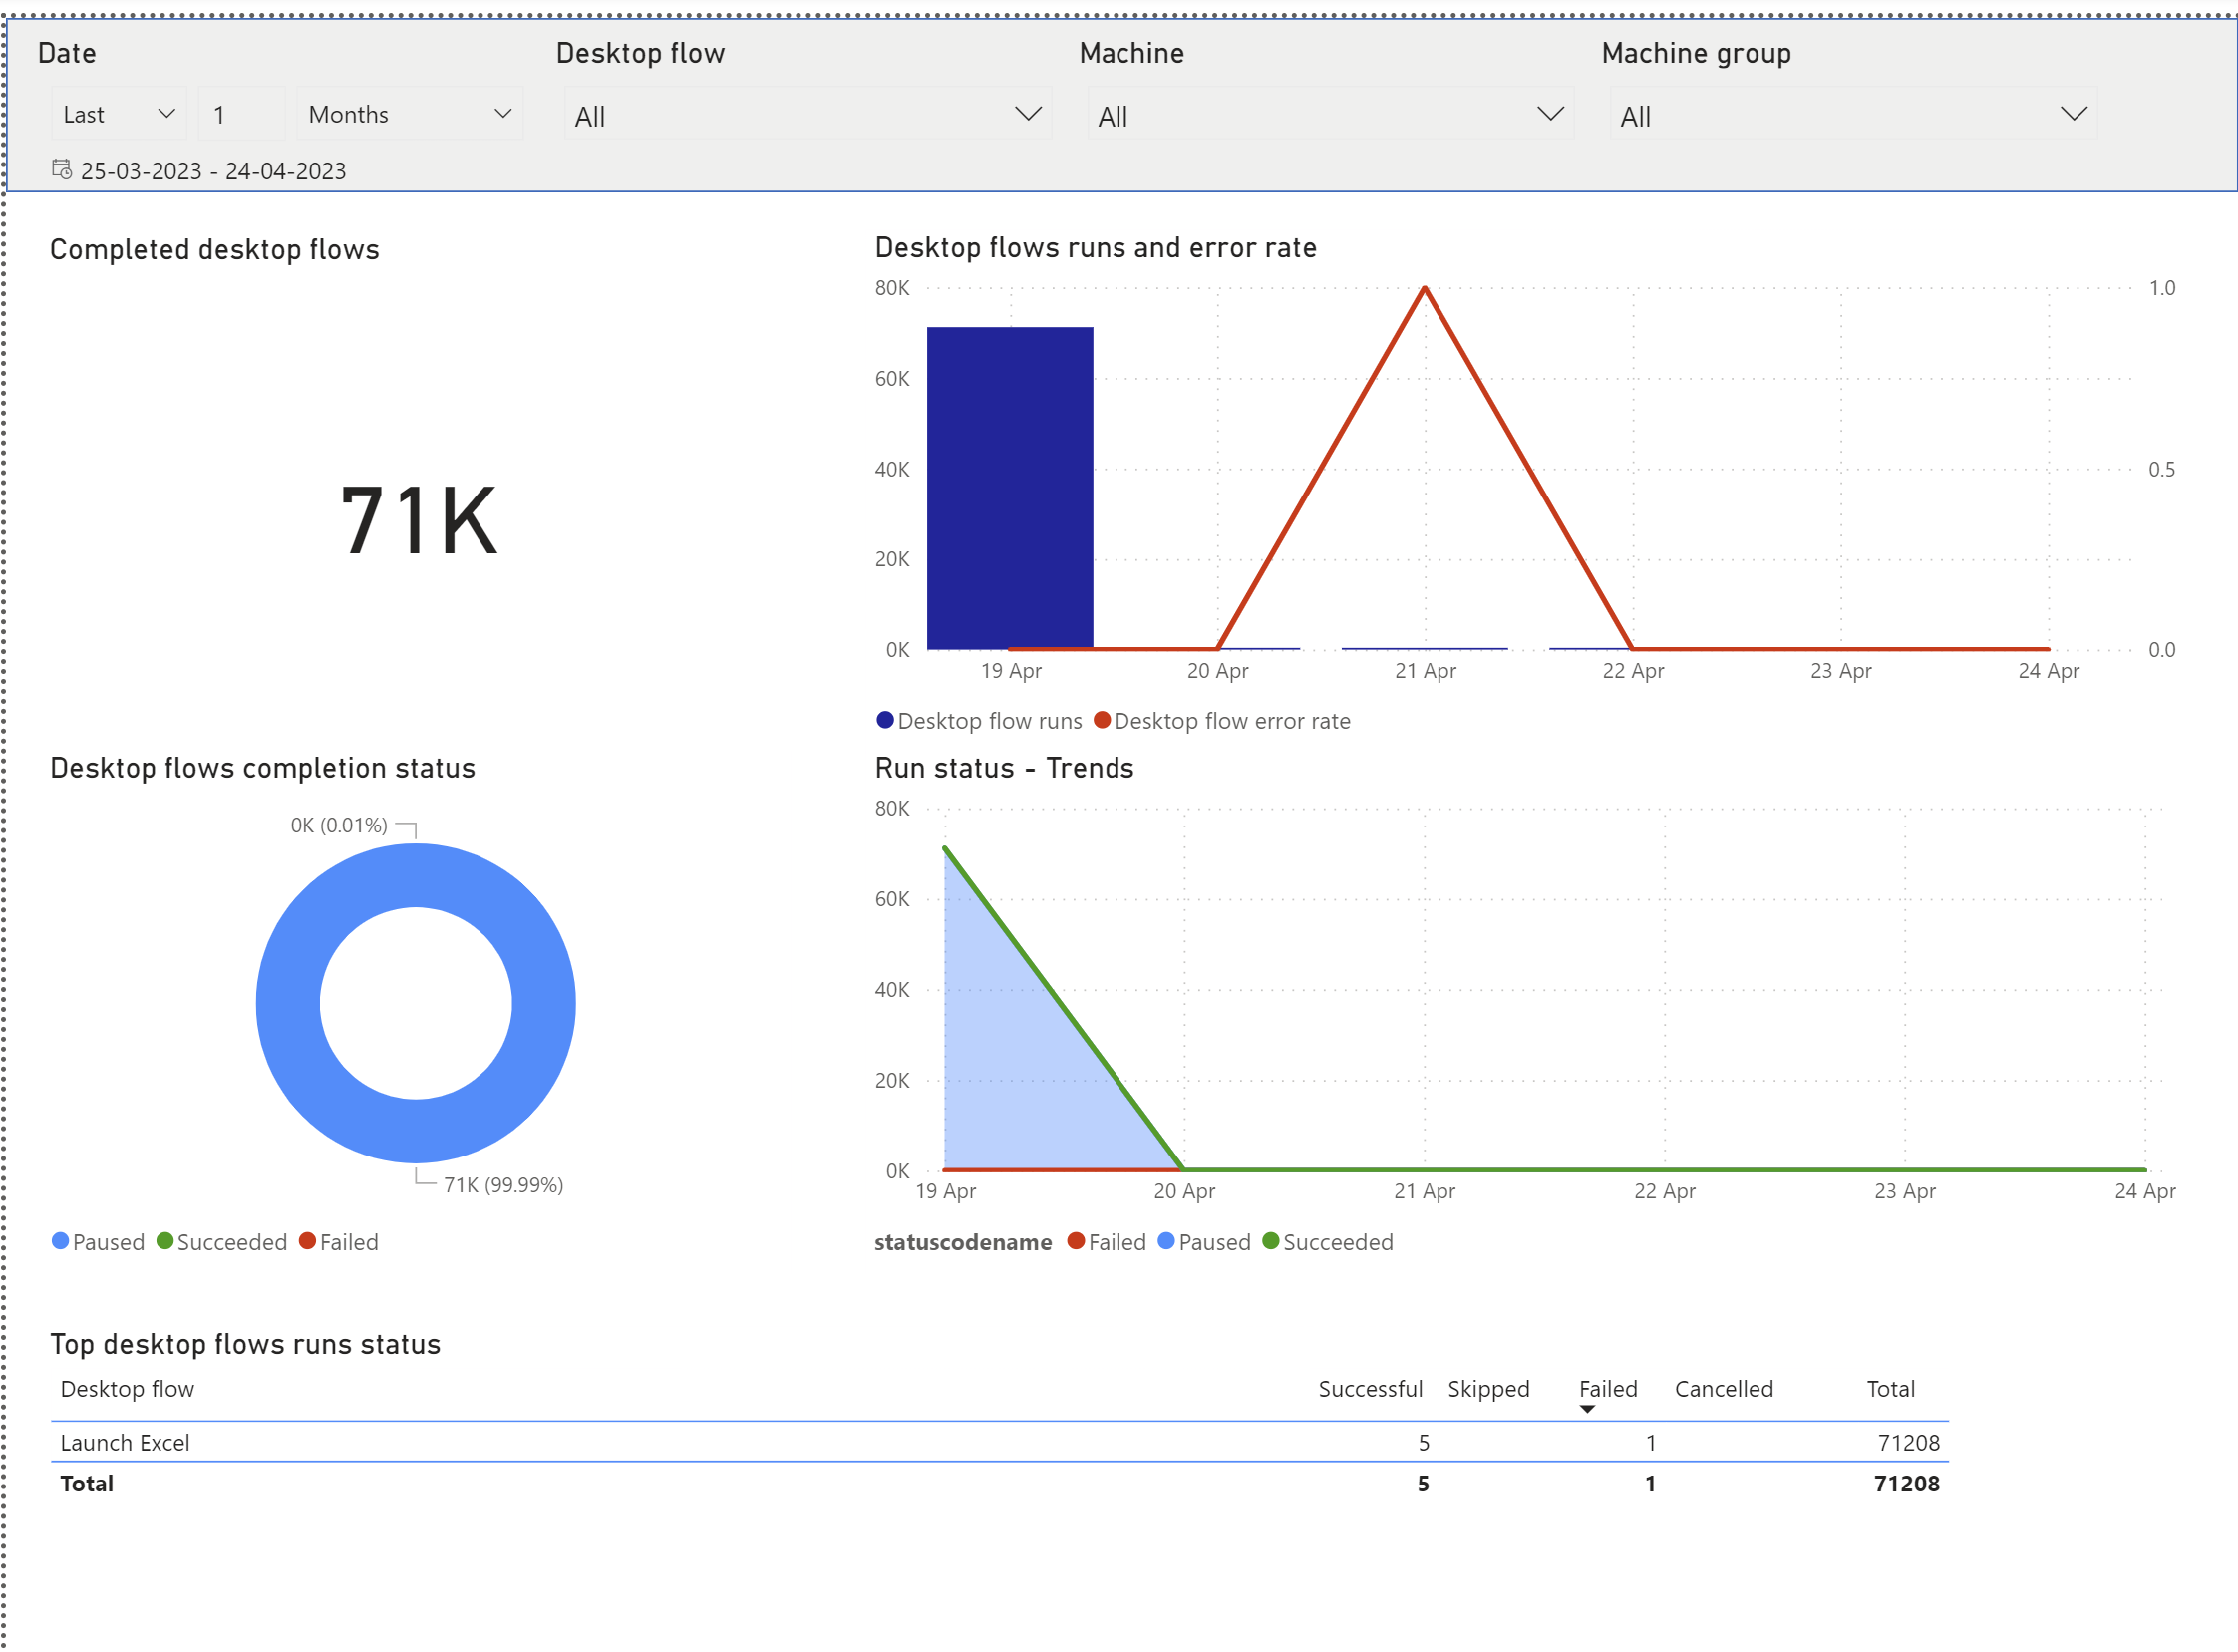Click the Paused legend dot below the donut chart

tap(61, 1241)
